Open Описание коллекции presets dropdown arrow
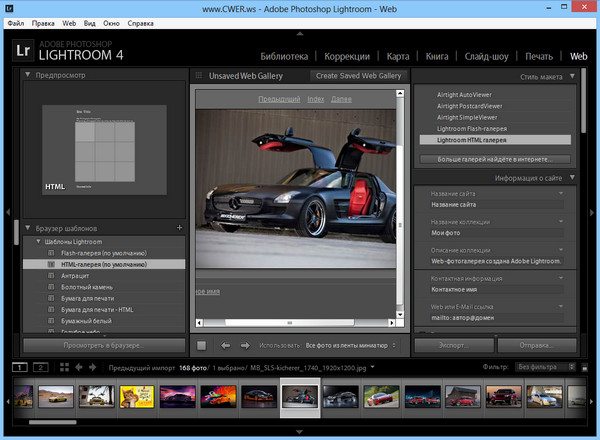This screenshot has width=600, height=440. 561,249
